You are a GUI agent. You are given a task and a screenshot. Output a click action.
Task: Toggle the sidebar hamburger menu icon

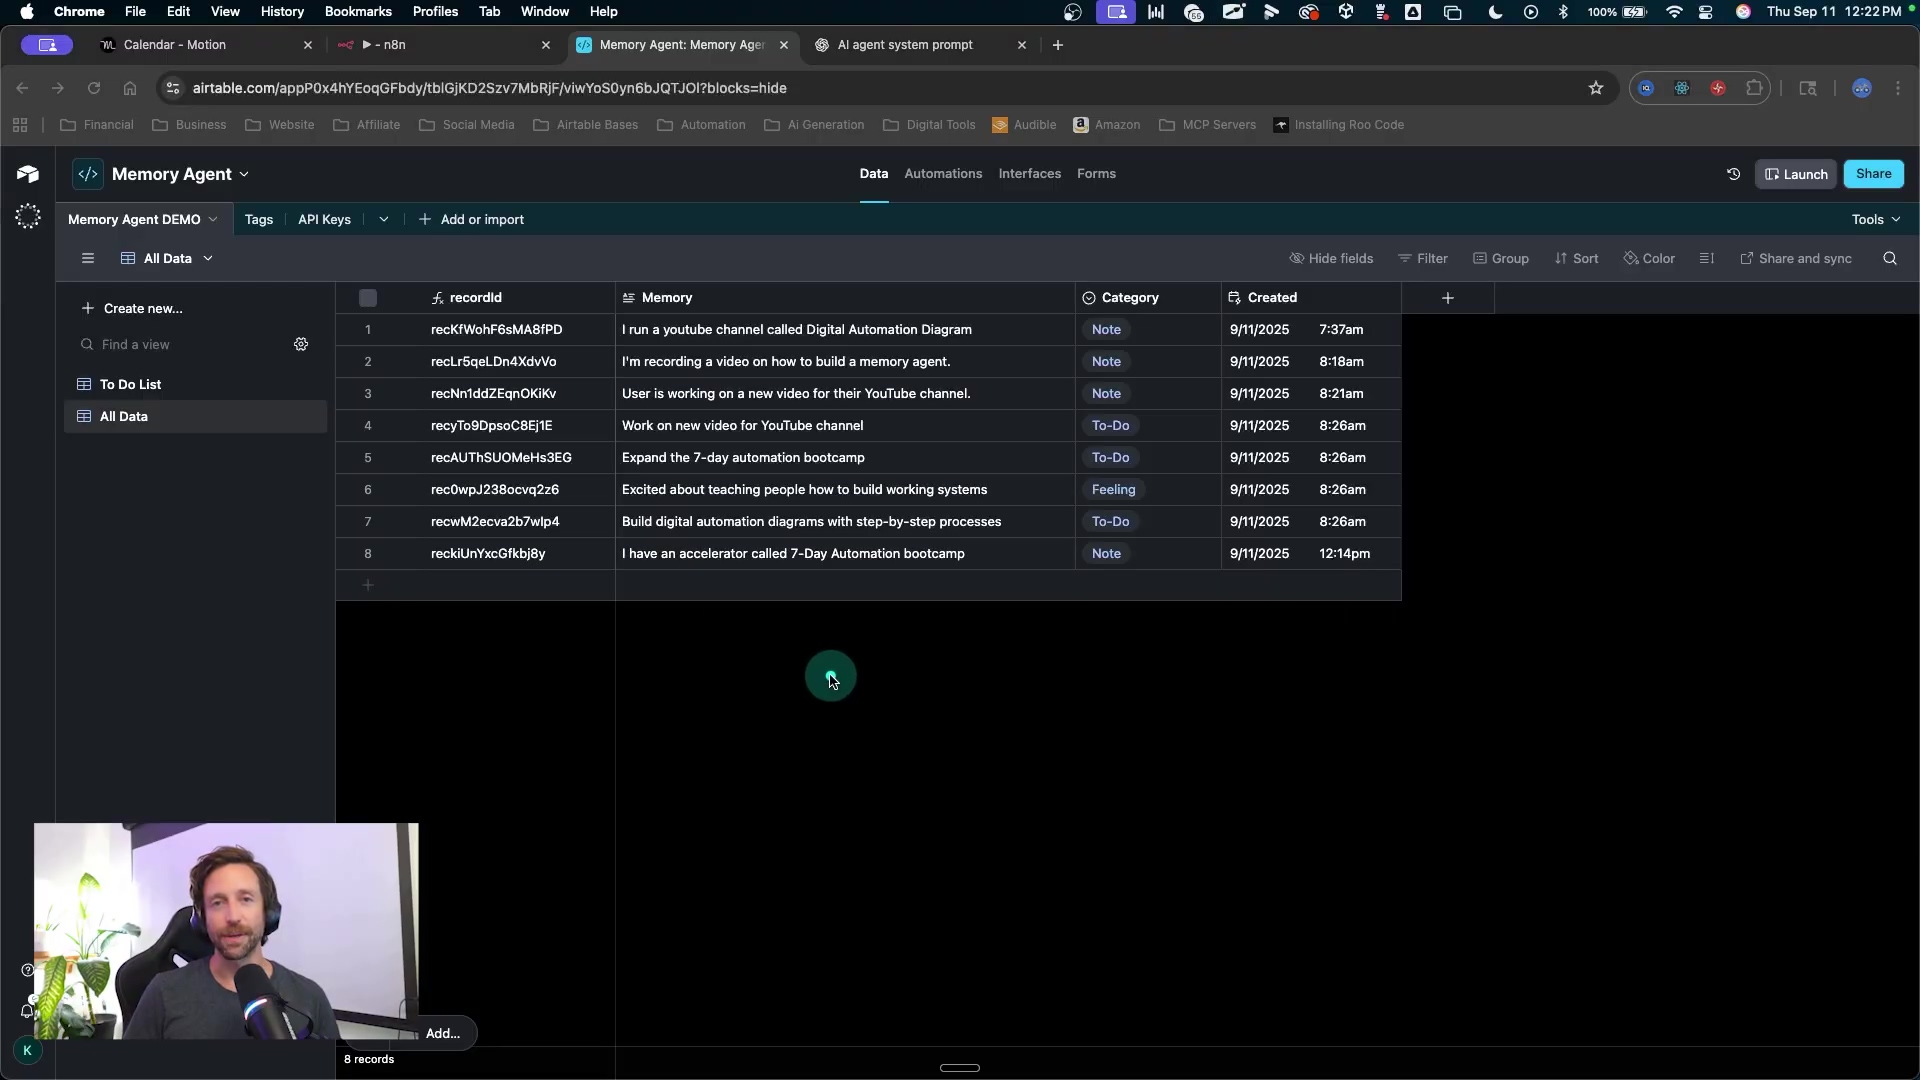(88, 258)
